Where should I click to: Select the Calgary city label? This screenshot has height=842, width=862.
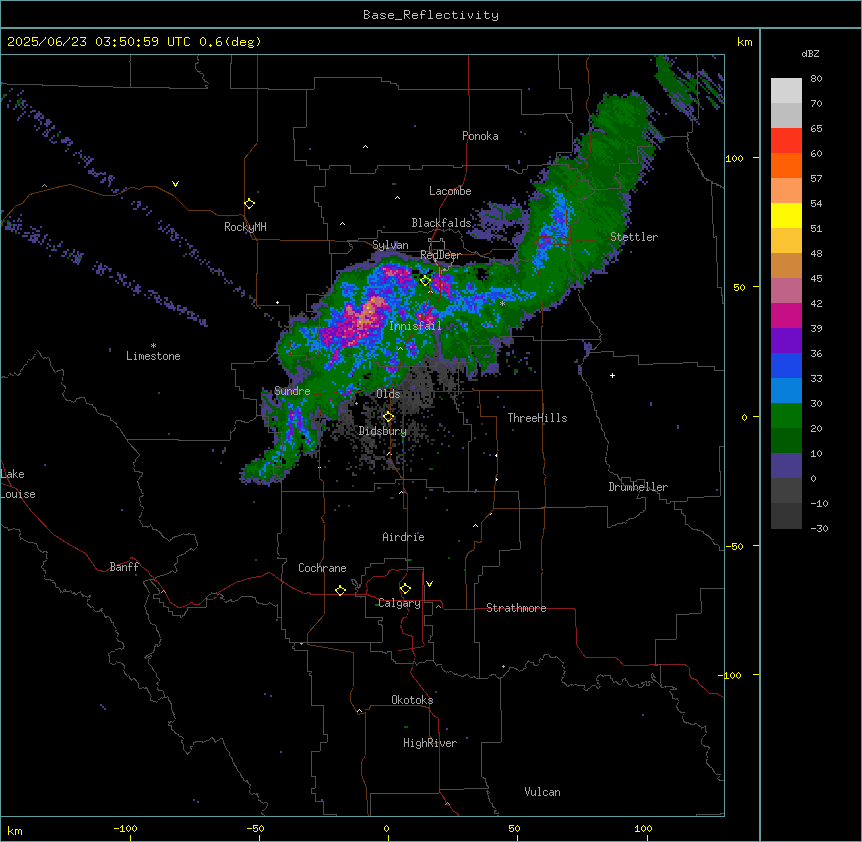[x=400, y=603]
